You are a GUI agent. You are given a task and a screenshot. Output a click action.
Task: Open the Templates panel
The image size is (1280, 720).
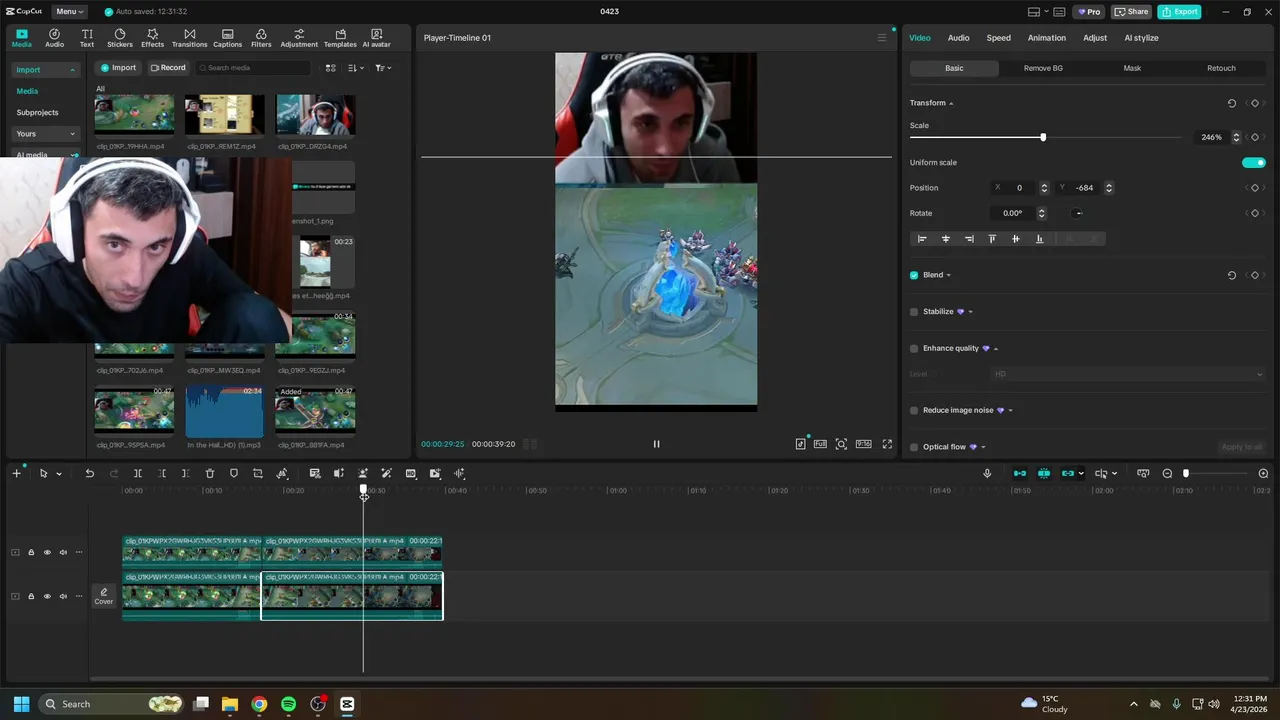pos(340,38)
